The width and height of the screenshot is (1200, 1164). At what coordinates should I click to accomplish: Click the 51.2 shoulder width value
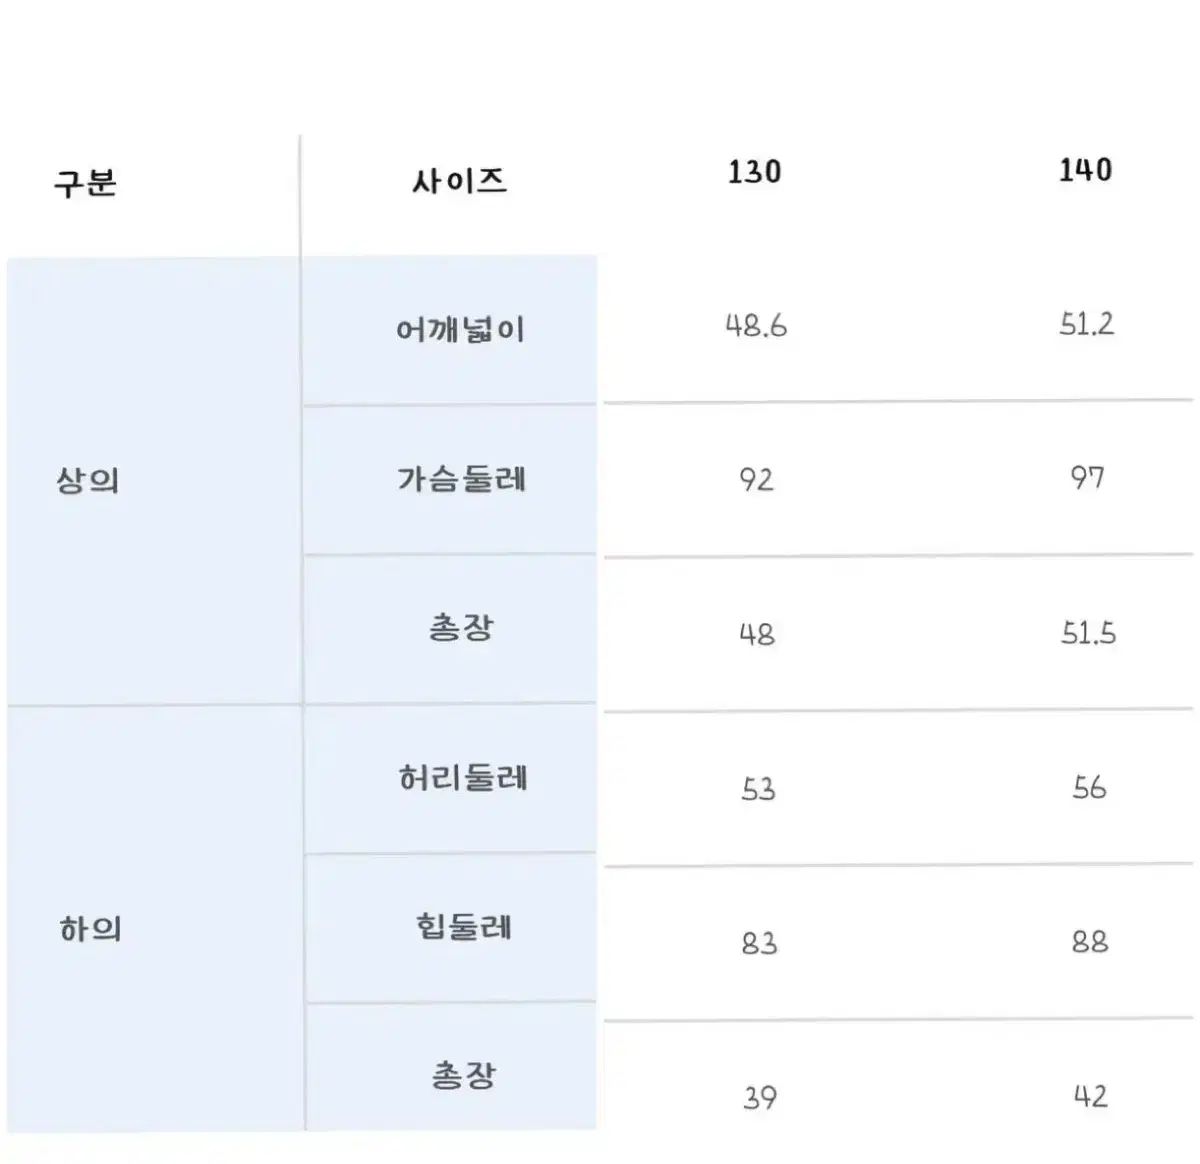pyautogui.click(x=1086, y=324)
